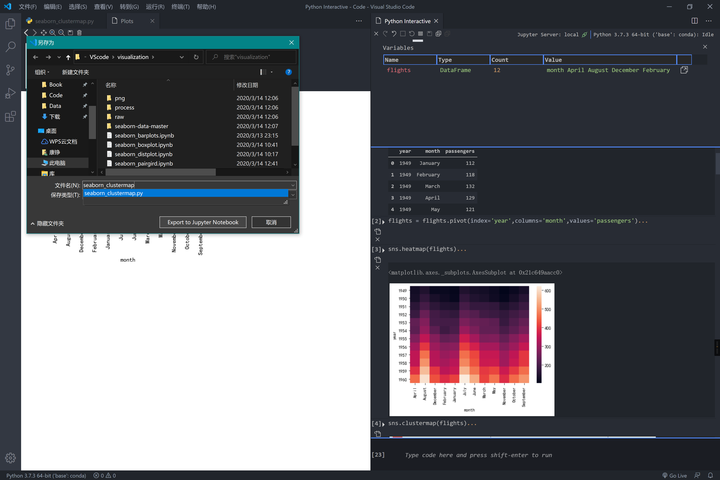Open more actions for Python Interactive group
This screenshot has width=720, height=480.
click(x=709, y=21)
